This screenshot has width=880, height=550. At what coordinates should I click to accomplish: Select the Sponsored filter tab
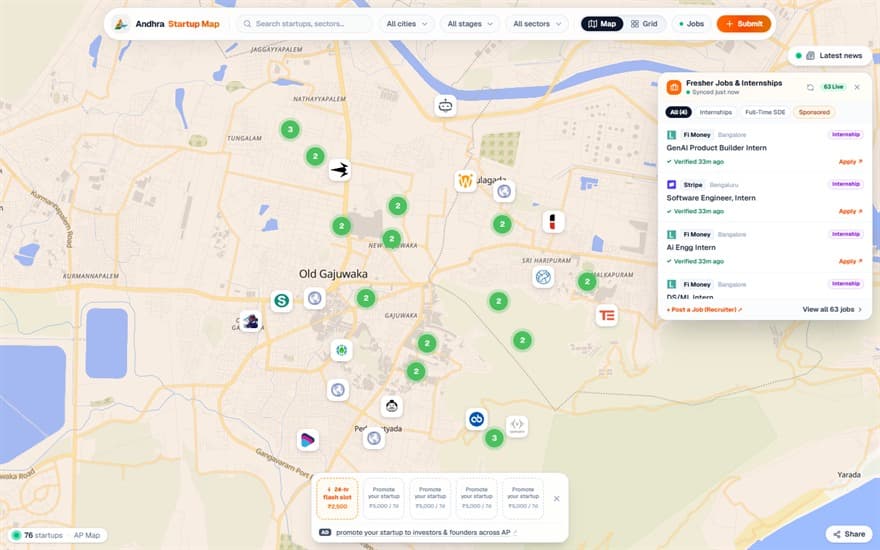(814, 112)
